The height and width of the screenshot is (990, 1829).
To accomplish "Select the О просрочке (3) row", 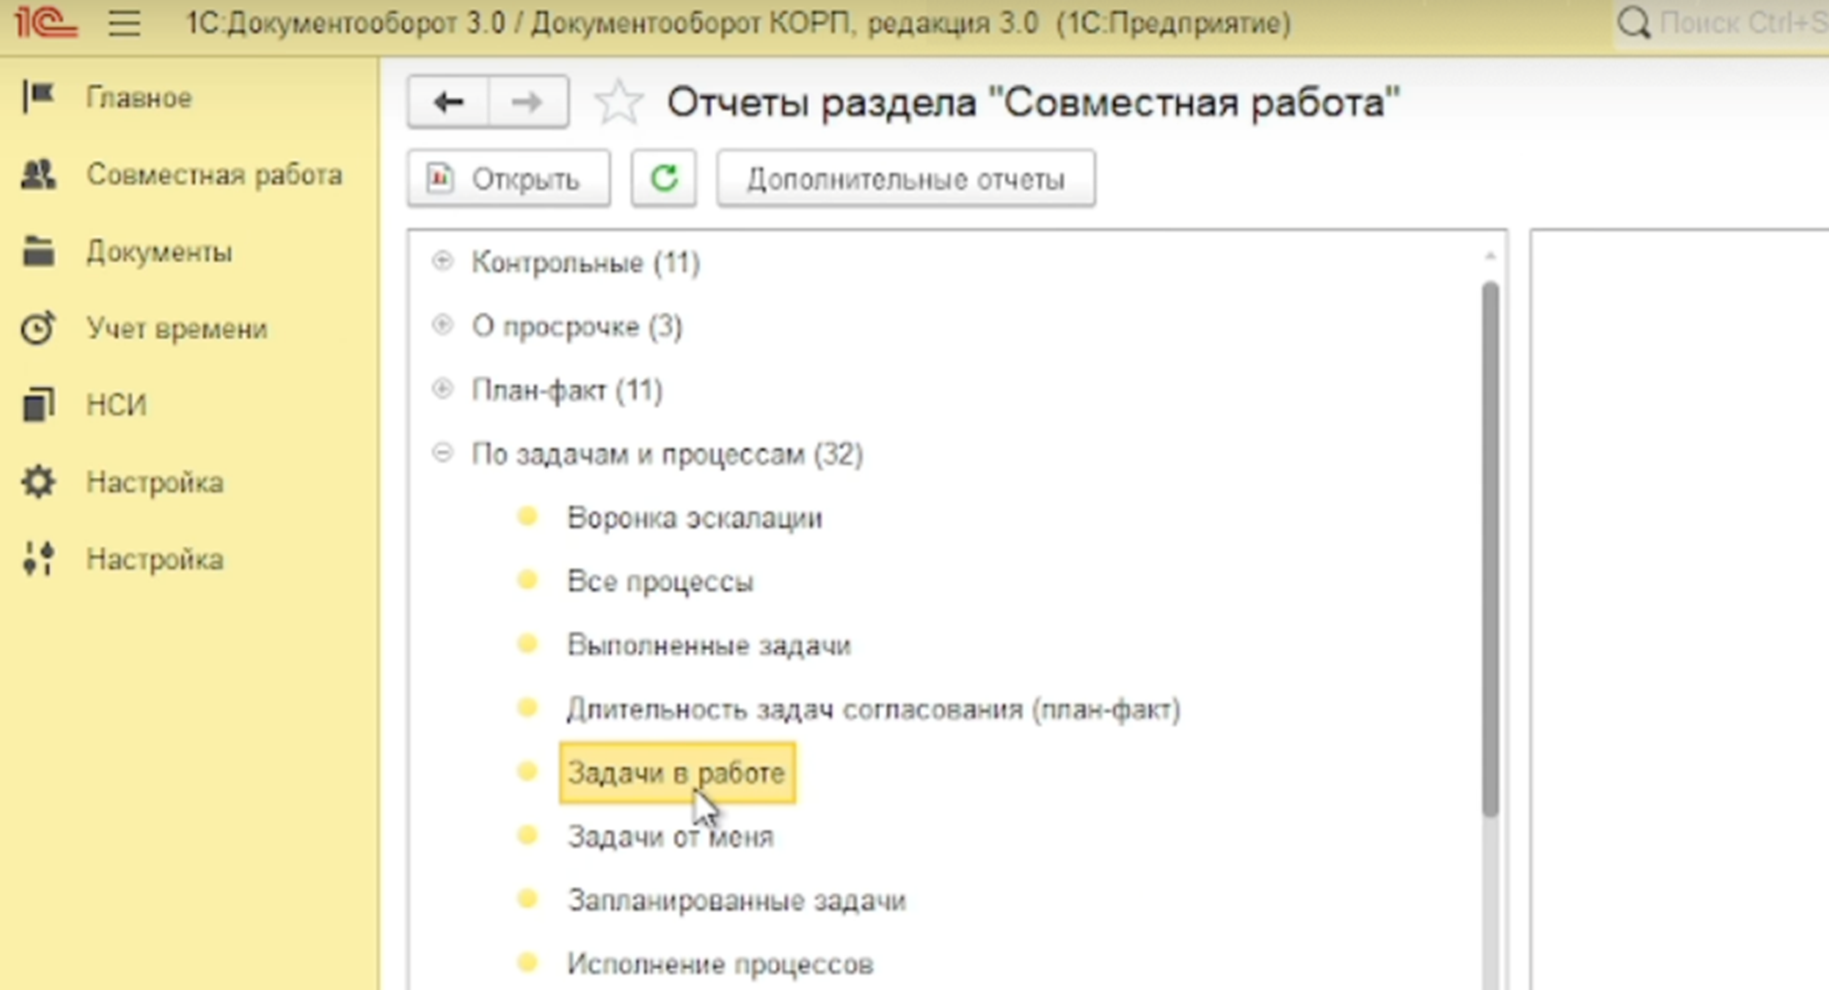I will (577, 326).
